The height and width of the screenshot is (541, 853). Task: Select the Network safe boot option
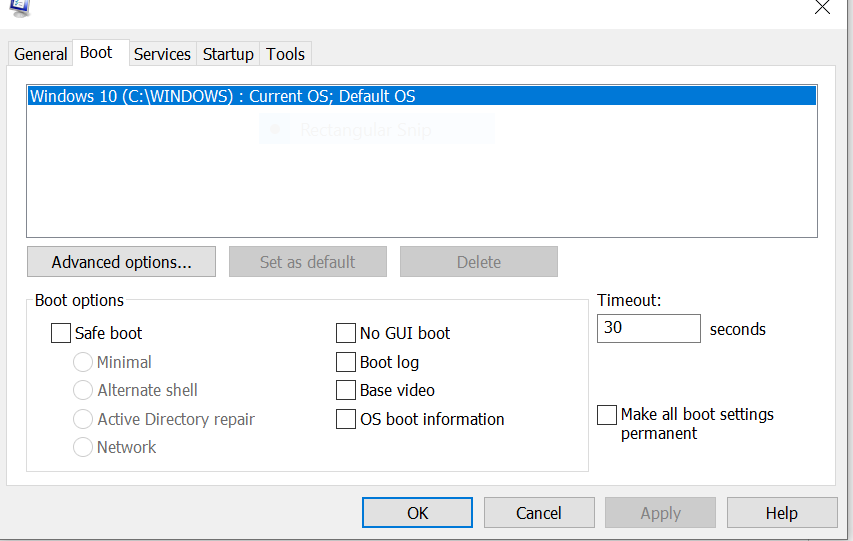83,447
